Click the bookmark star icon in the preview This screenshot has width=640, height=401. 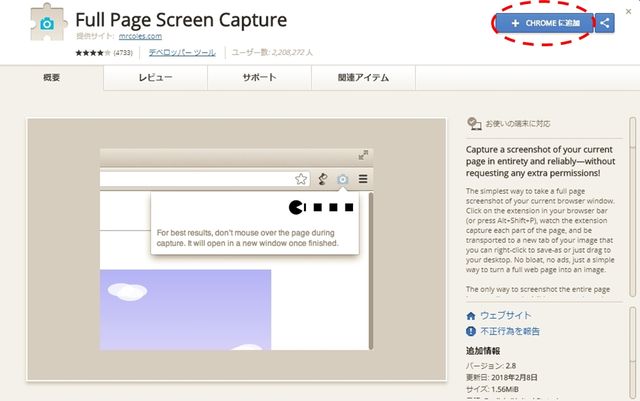[x=301, y=179]
